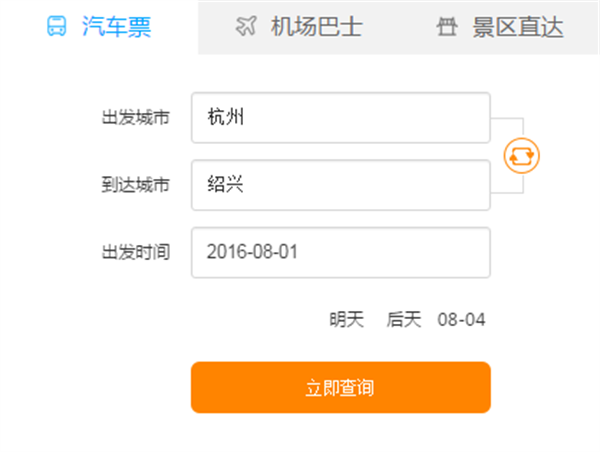Click the 出发时间 label

[x=136, y=252]
